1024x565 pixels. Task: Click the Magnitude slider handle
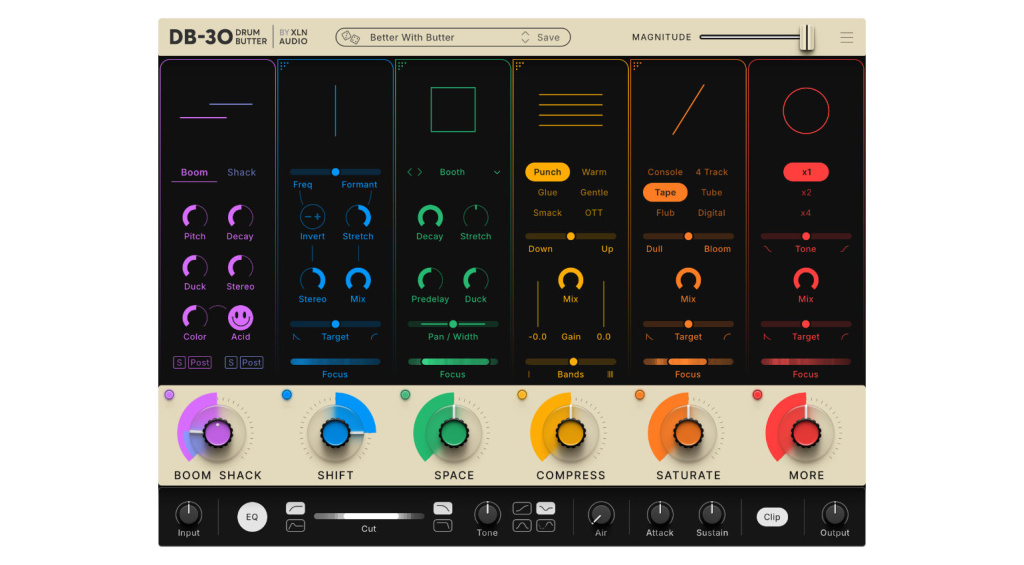pyautogui.click(x=807, y=37)
